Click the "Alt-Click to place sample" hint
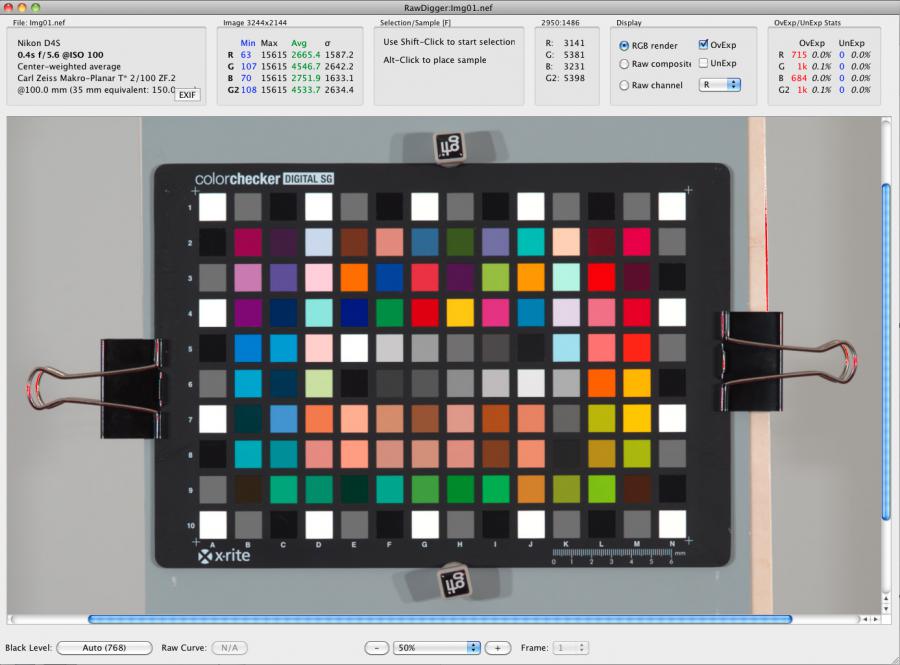This screenshot has width=900, height=665. tap(435, 60)
